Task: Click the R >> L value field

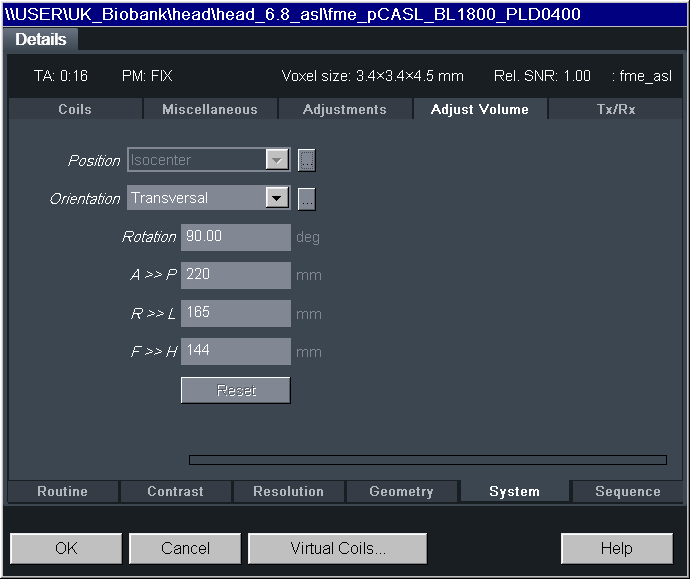Action: click(235, 313)
